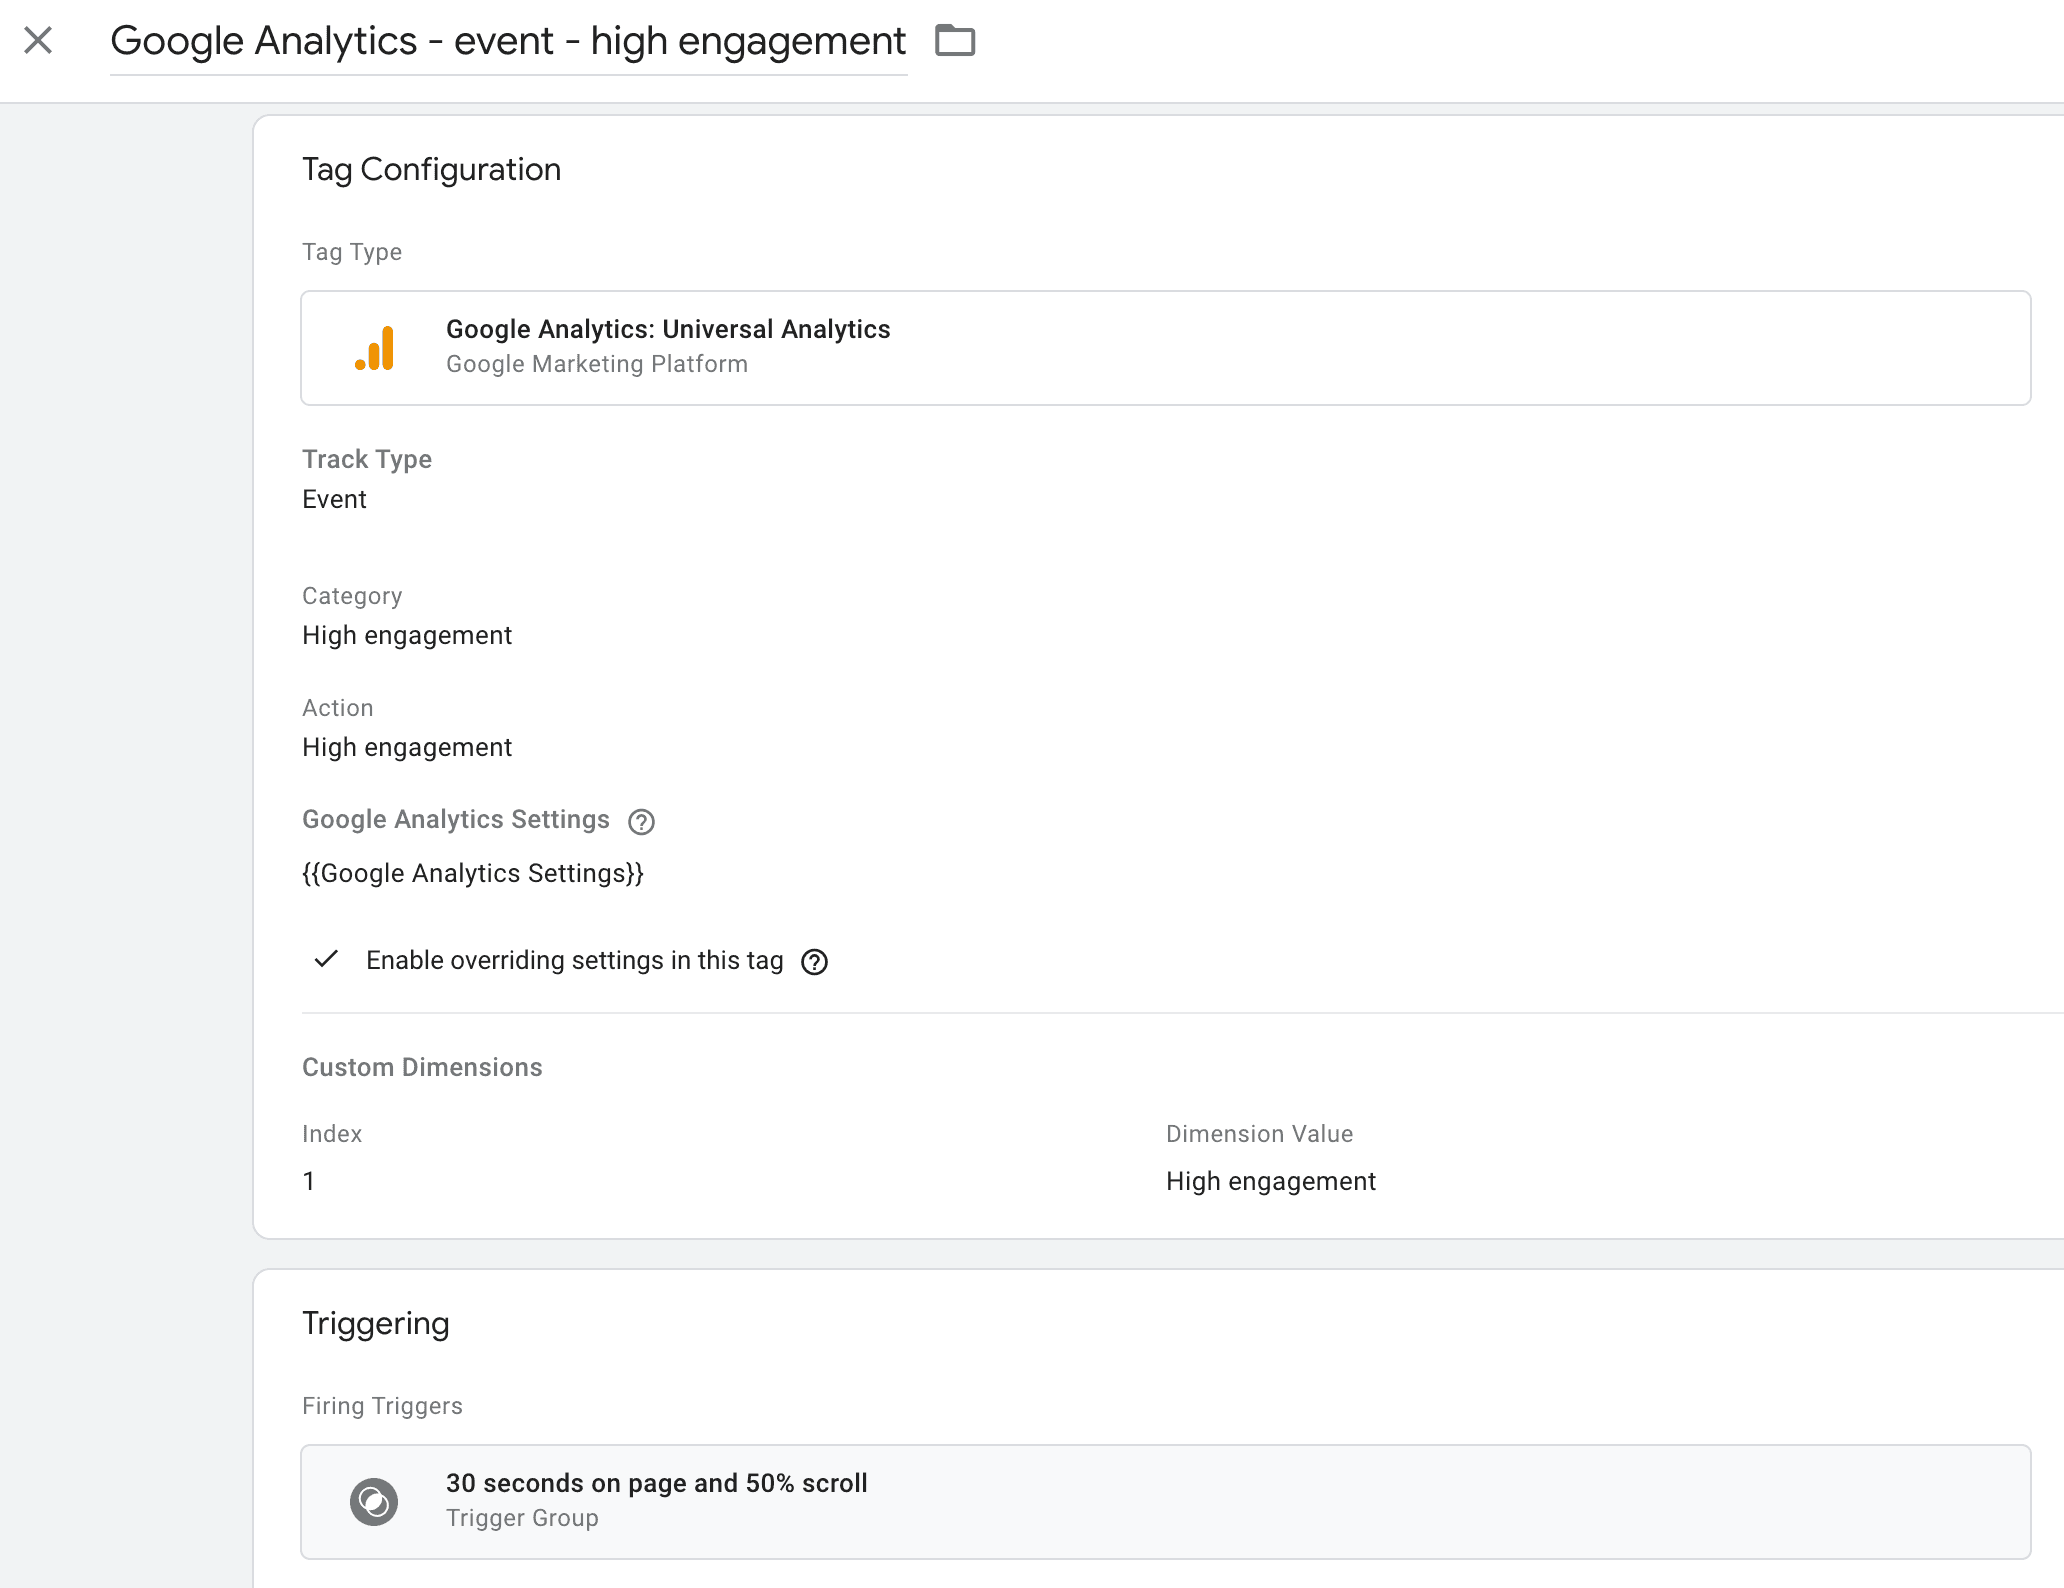Edit the tag name title field
The height and width of the screenshot is (1588, 2064).
[508, 42]
